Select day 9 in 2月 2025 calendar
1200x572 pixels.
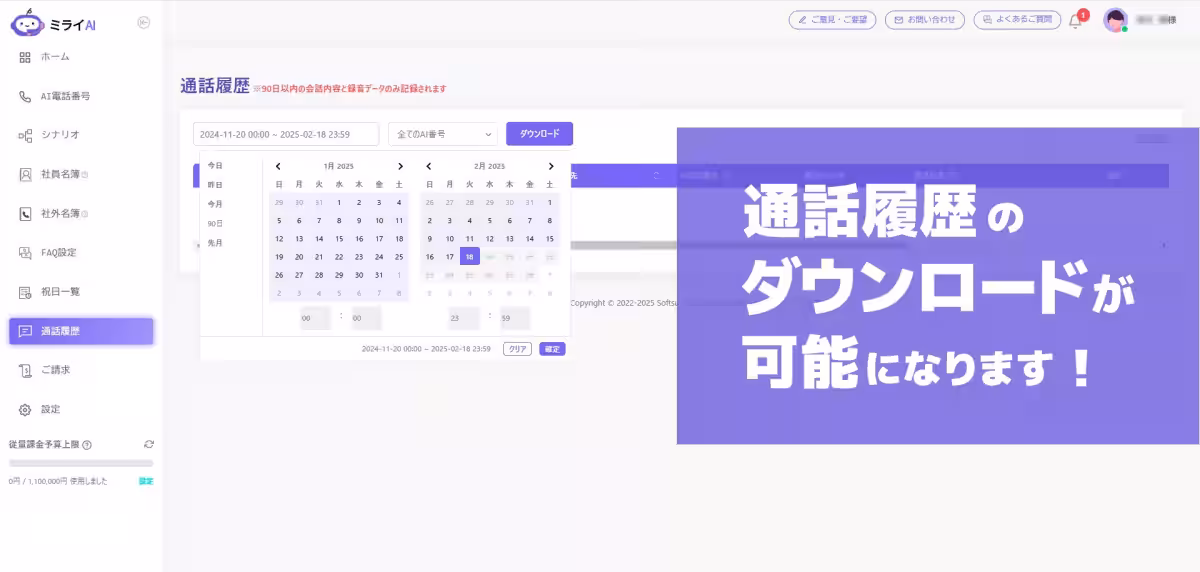430,239
